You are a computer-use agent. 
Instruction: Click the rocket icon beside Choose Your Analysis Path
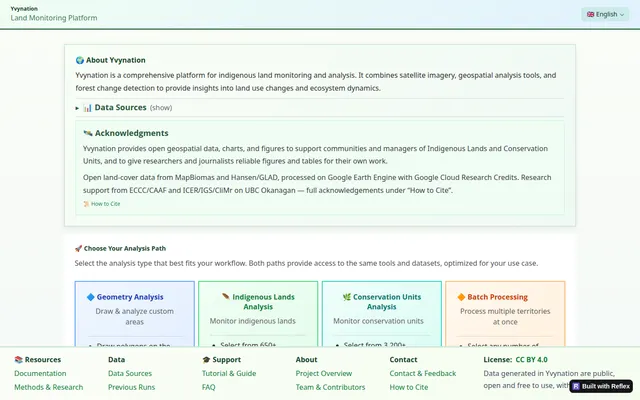tap(78, 248)
